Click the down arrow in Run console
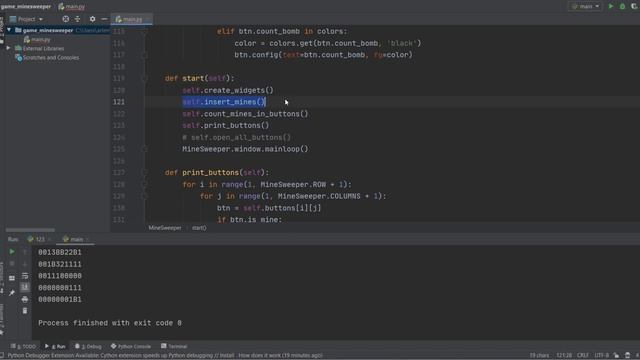The height and width of the screenshot is (360, 640). tap(25, 264)
